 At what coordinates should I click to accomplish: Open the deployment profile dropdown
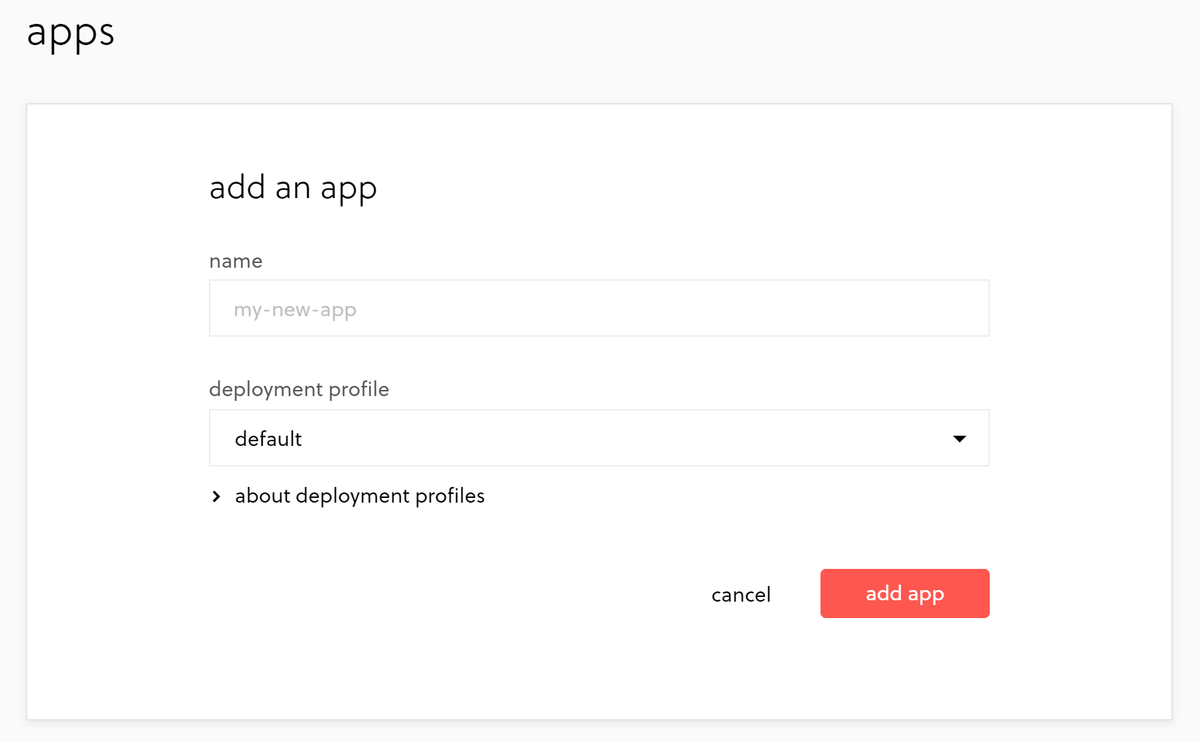(x=598, y=438)
